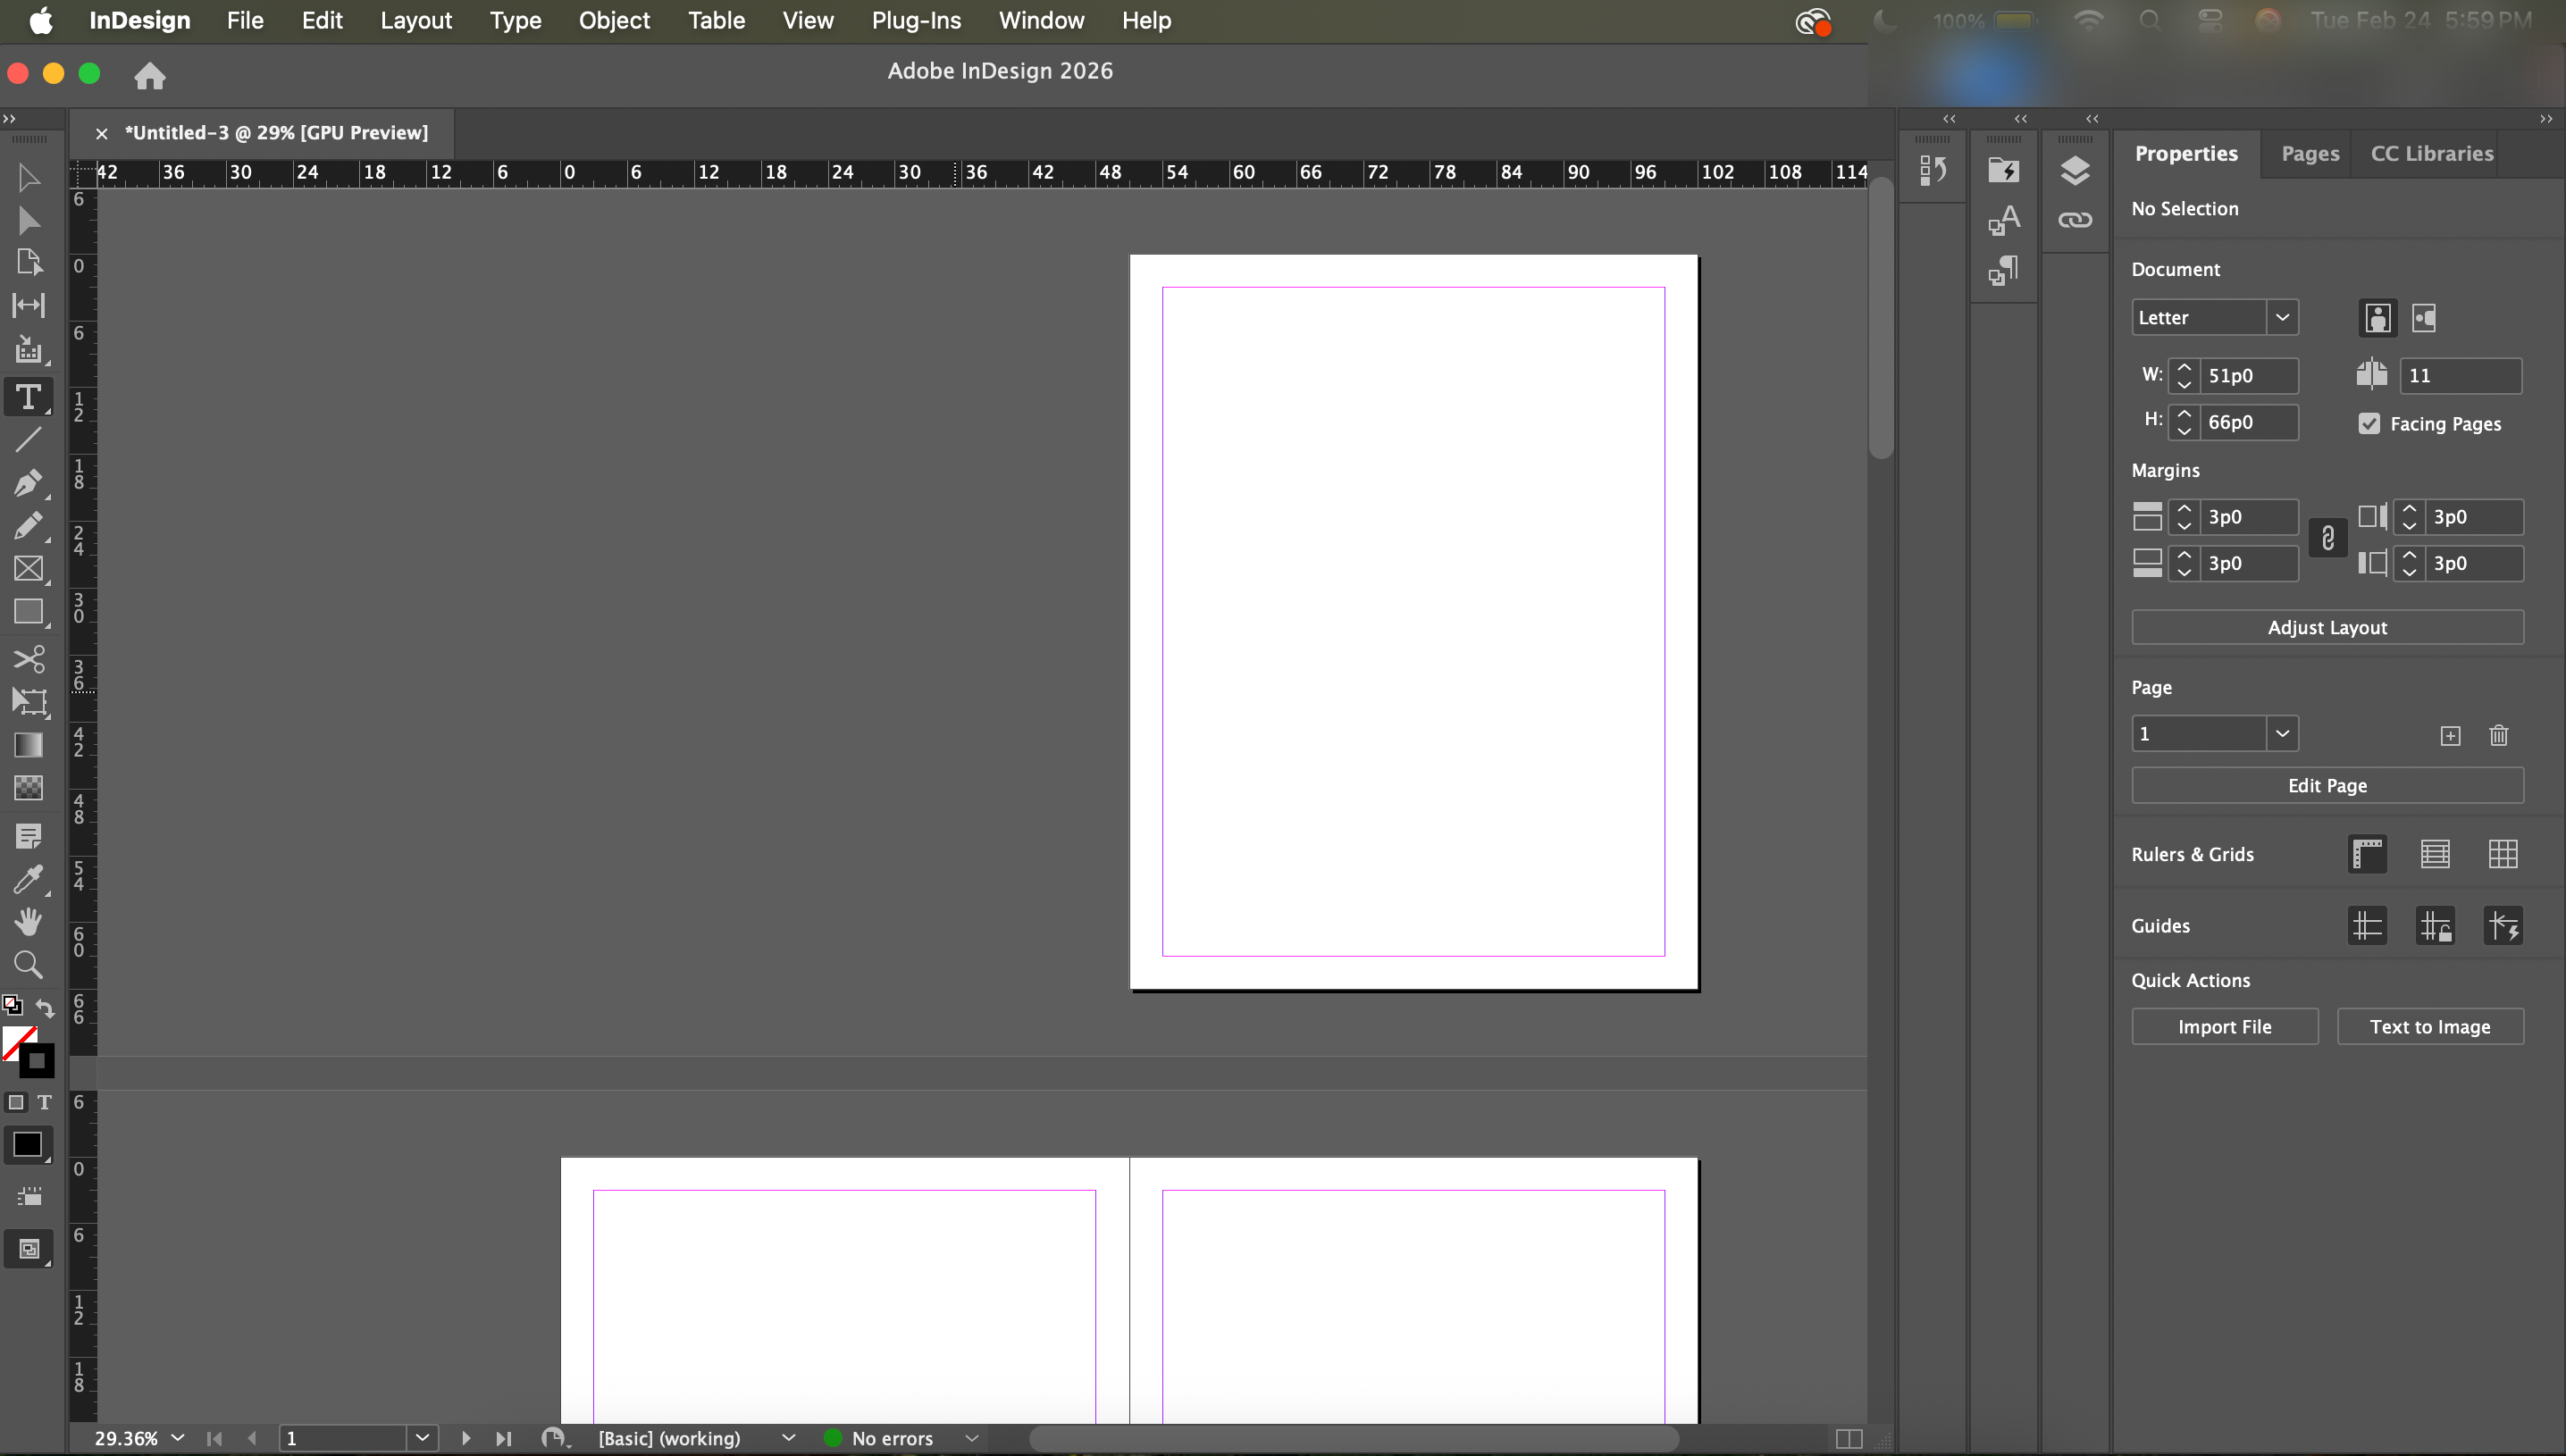Open the Letter page size dropdown
Screen dimensions: 2566x1456
[x=2282, y=318]
